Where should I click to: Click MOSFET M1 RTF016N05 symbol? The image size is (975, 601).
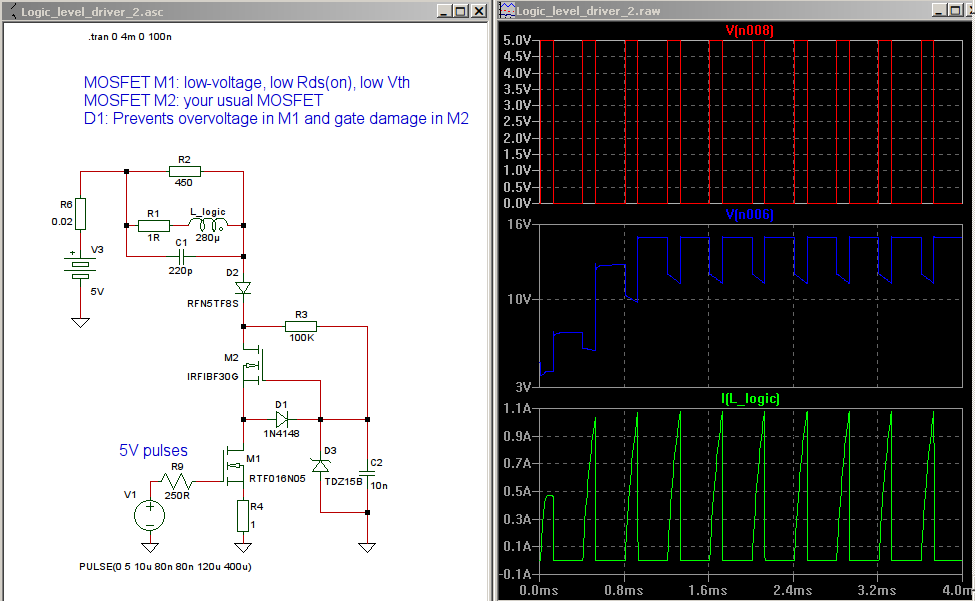[234, 467]
